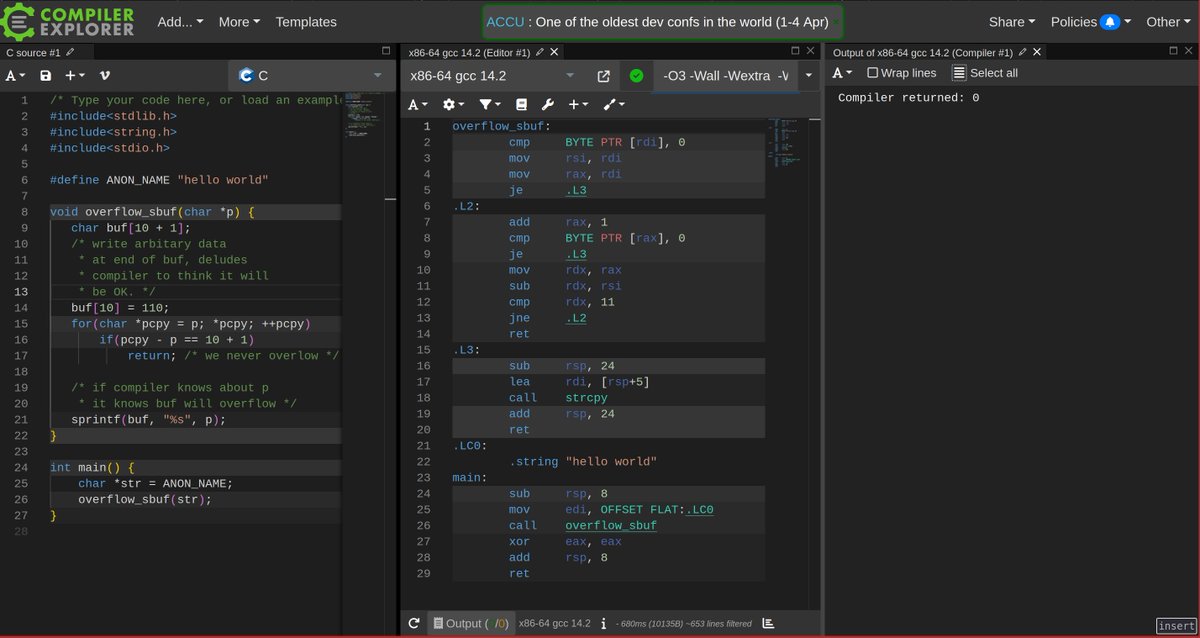Open the Policies menu
Viewport: 1200px width, 638px height.
click(1091, 21)
